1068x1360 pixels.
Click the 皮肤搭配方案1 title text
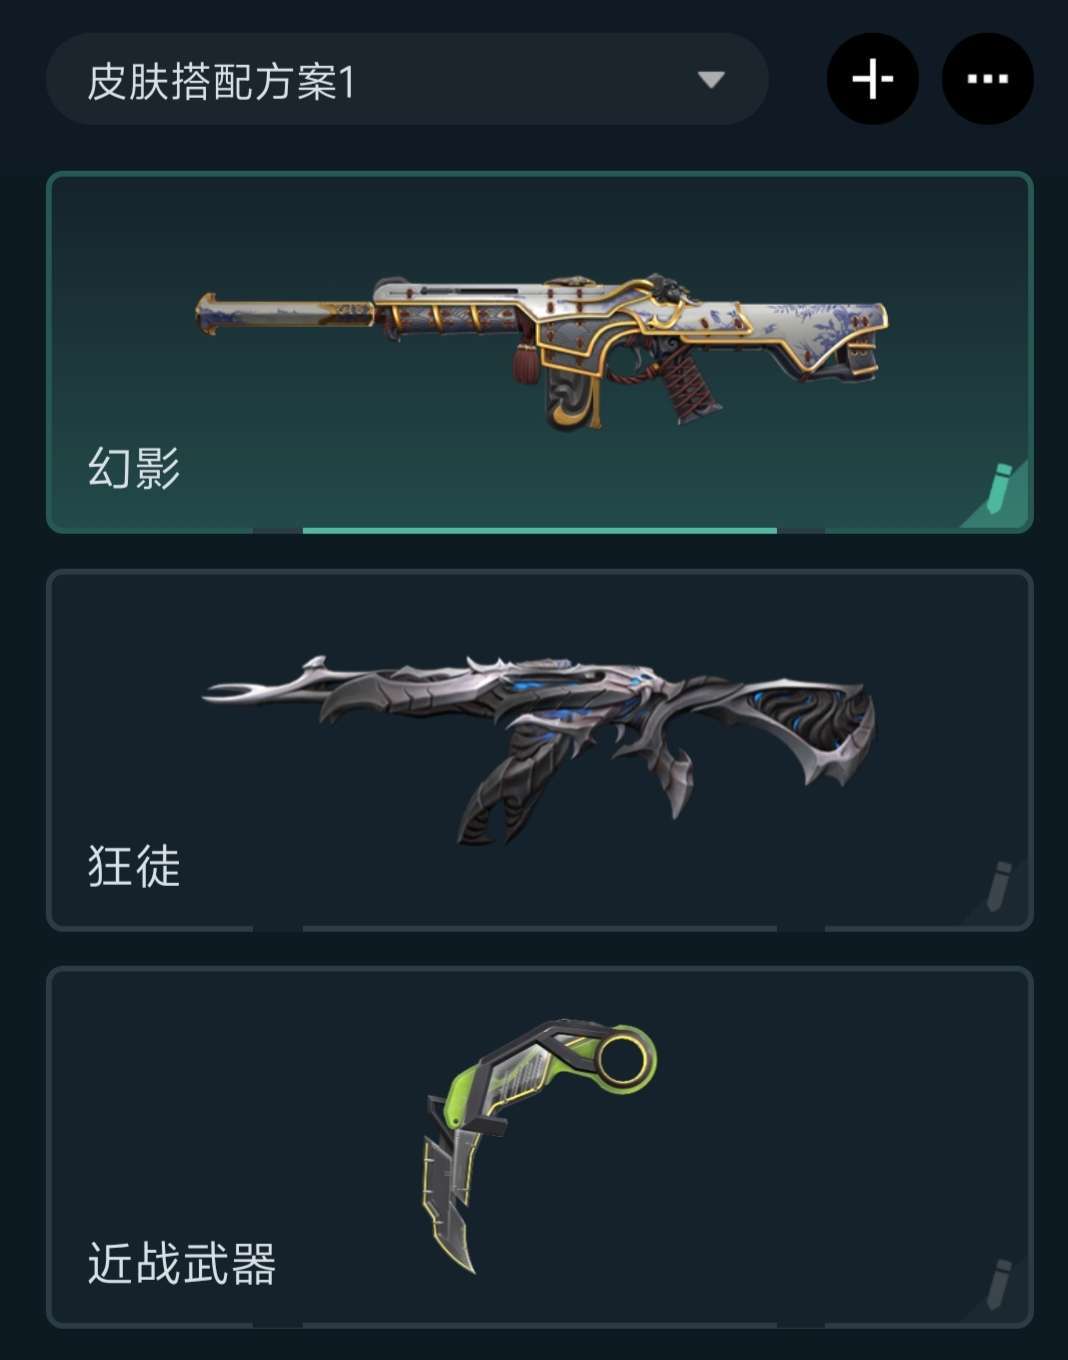[221, 81]
